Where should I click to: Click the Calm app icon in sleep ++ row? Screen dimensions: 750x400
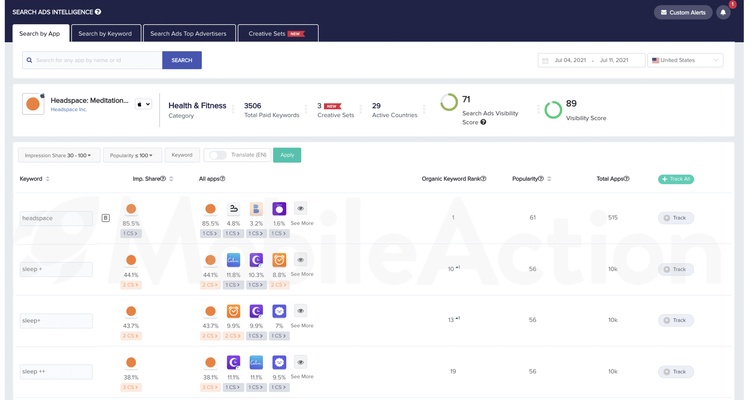pos(256,362)
